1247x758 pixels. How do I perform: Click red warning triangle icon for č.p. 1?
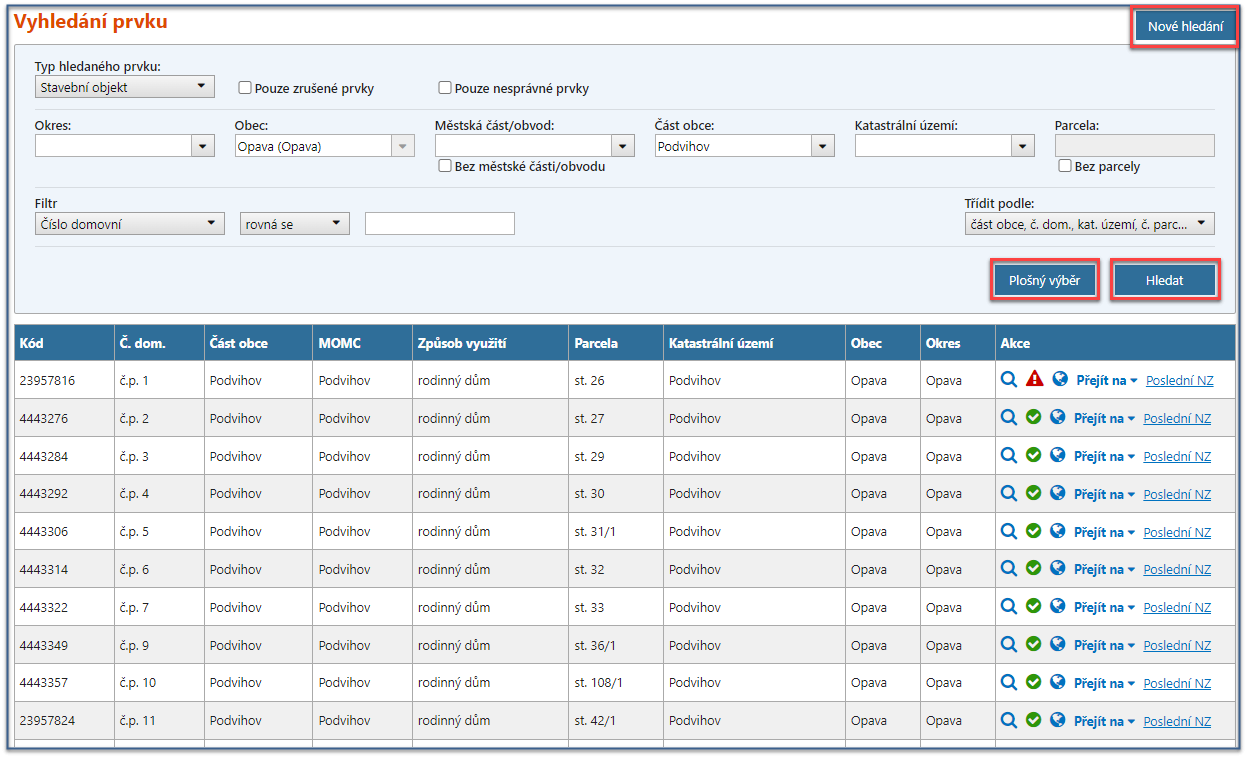[x=1035, y=379]
